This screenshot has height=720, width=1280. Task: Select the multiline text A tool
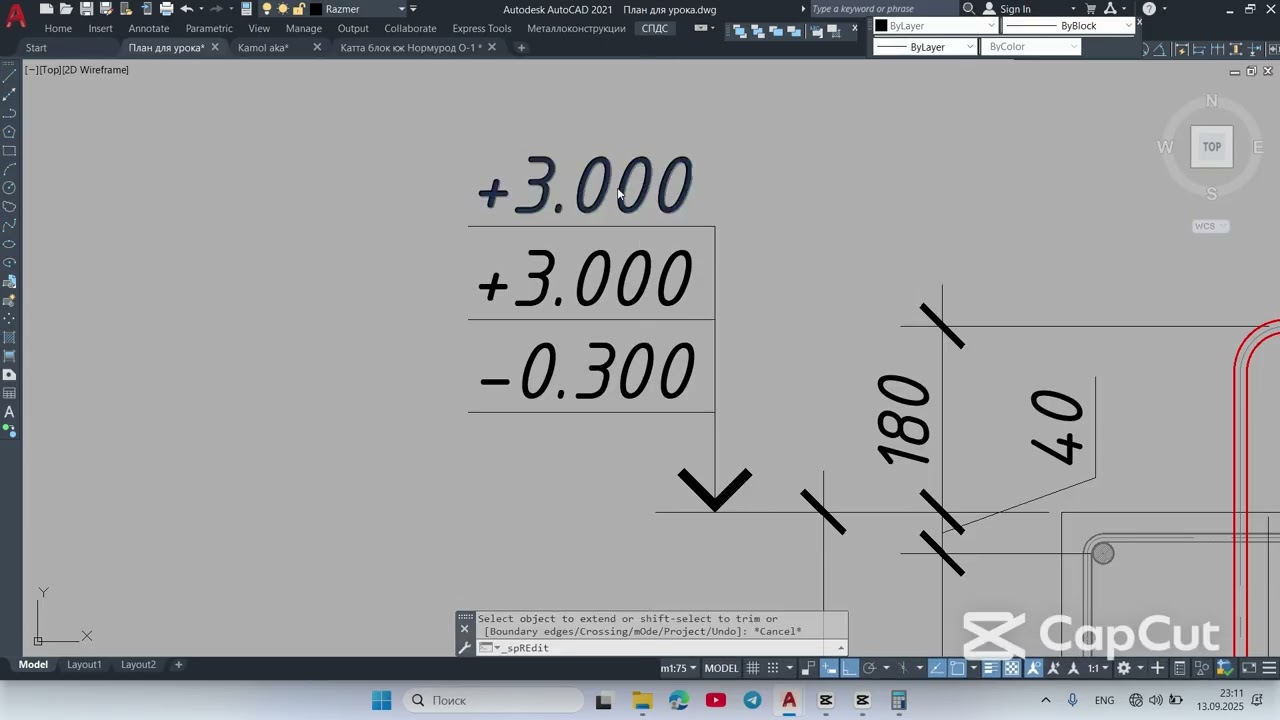[x=9, y=412]
